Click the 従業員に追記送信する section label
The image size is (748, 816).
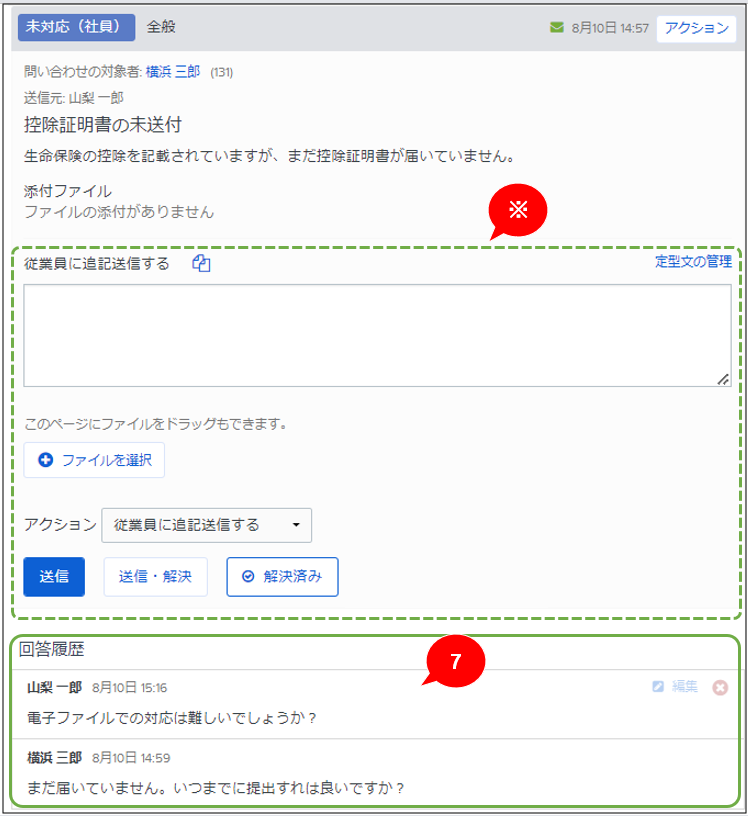pyautogui.click(x=96, y=264)
